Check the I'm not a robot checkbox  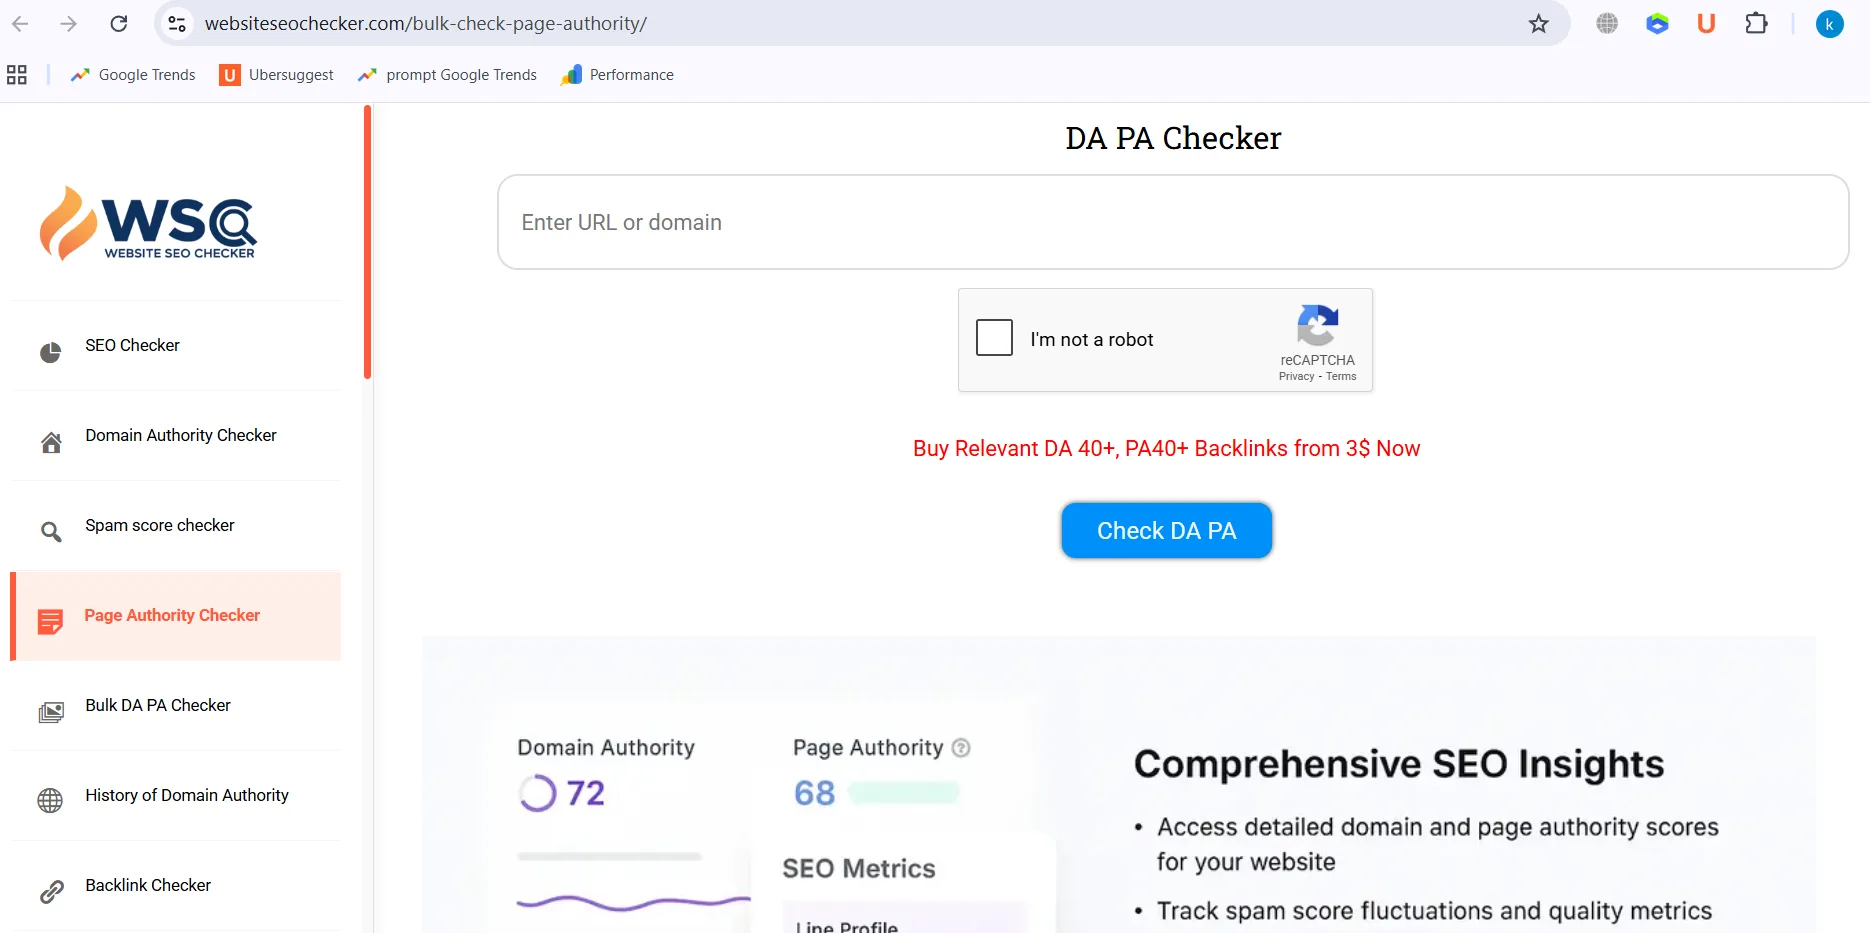(x=994, y=338)
